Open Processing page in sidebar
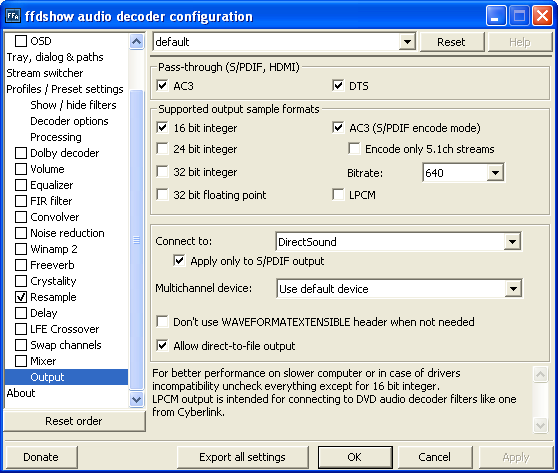Viewport: 558px width, 473px height. [x=56, y=137]
